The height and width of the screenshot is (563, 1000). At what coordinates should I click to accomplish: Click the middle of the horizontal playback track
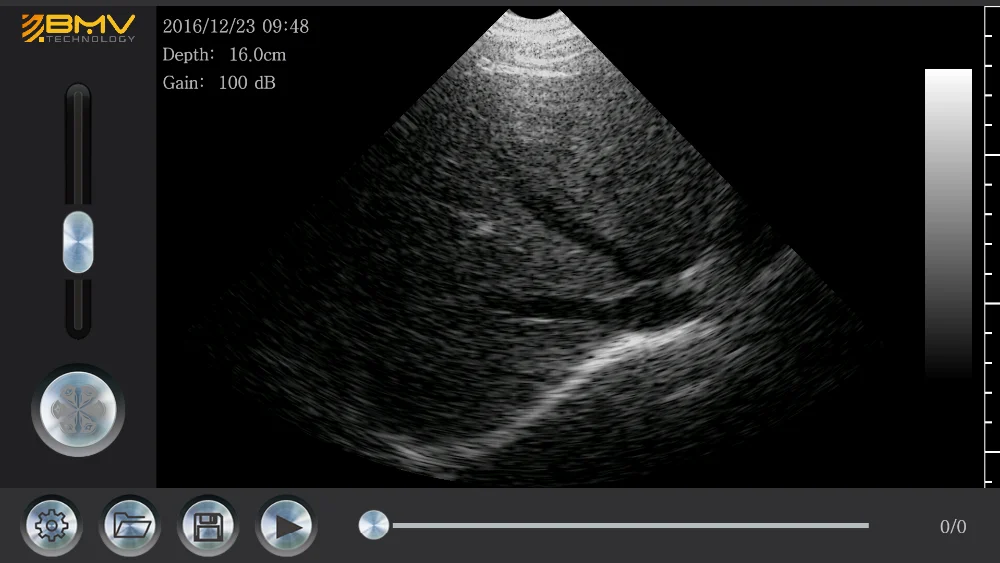click(x=630, y=525)
